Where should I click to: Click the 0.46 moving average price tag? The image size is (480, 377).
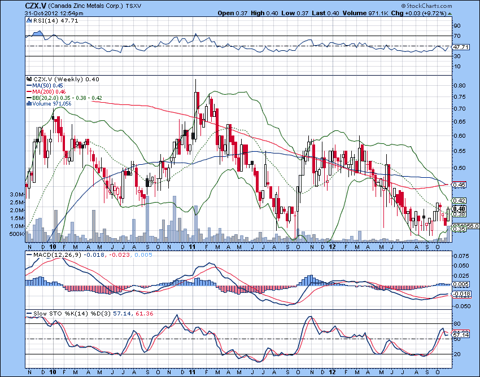[x=459, y=184]
